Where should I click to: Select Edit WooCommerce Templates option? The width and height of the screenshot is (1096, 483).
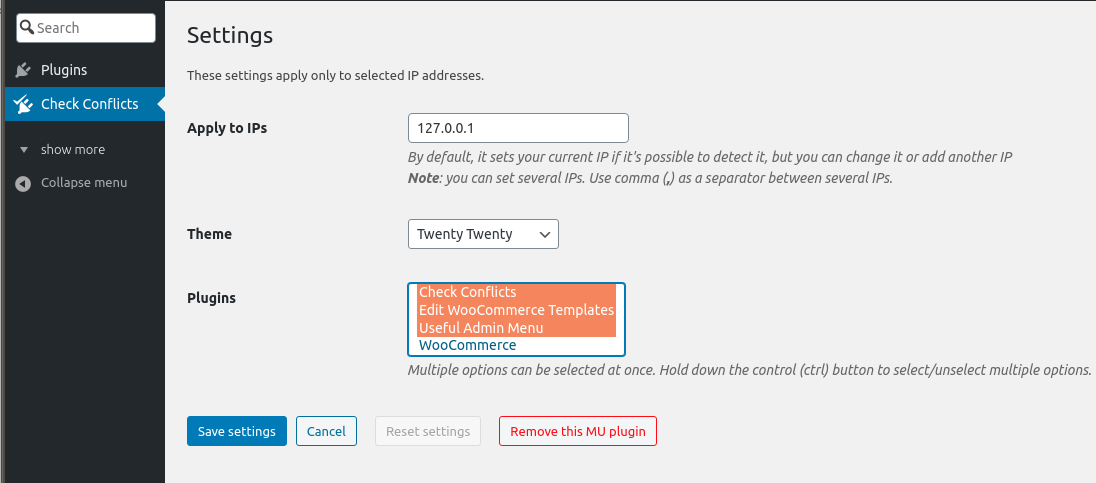517,310
